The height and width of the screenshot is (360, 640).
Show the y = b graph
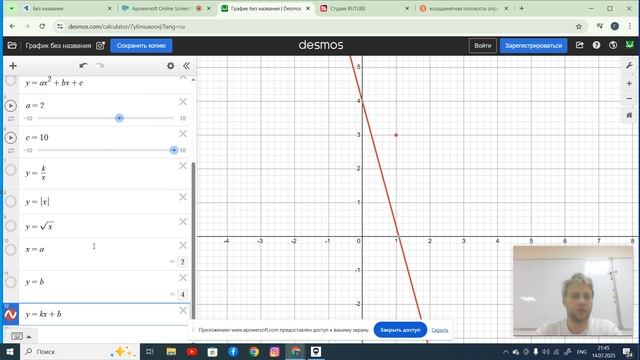tap(11, 282)
